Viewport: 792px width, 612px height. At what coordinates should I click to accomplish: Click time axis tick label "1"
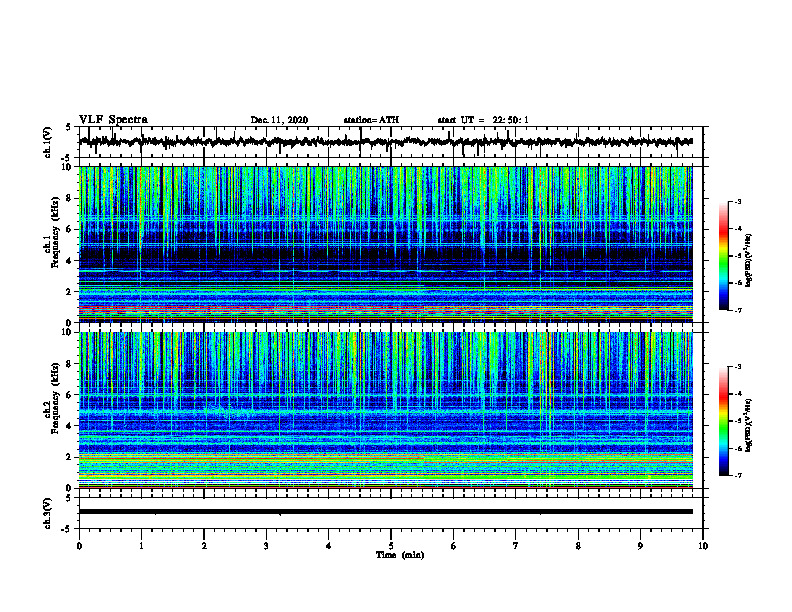[x=141, y=546]
